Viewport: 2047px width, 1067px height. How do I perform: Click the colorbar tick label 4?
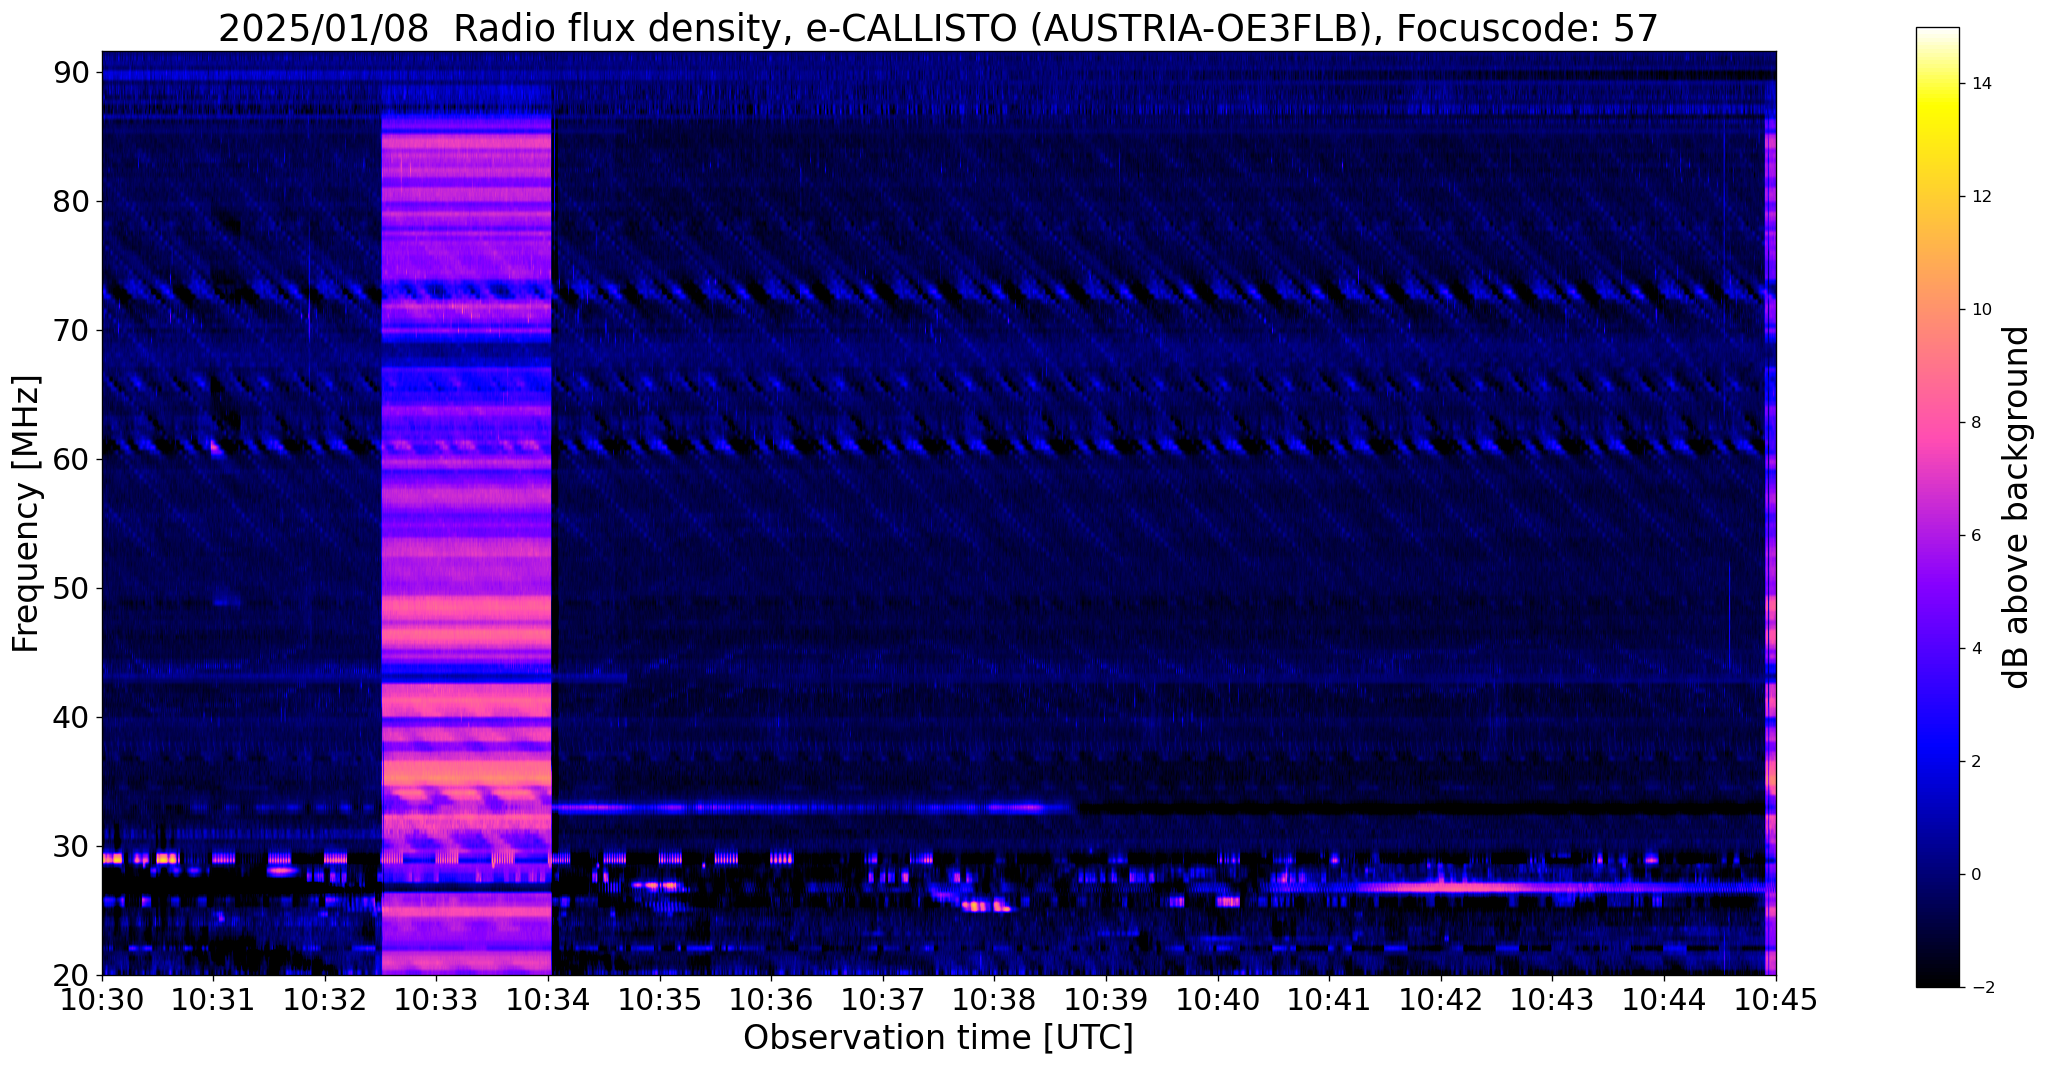point(1975,649)
